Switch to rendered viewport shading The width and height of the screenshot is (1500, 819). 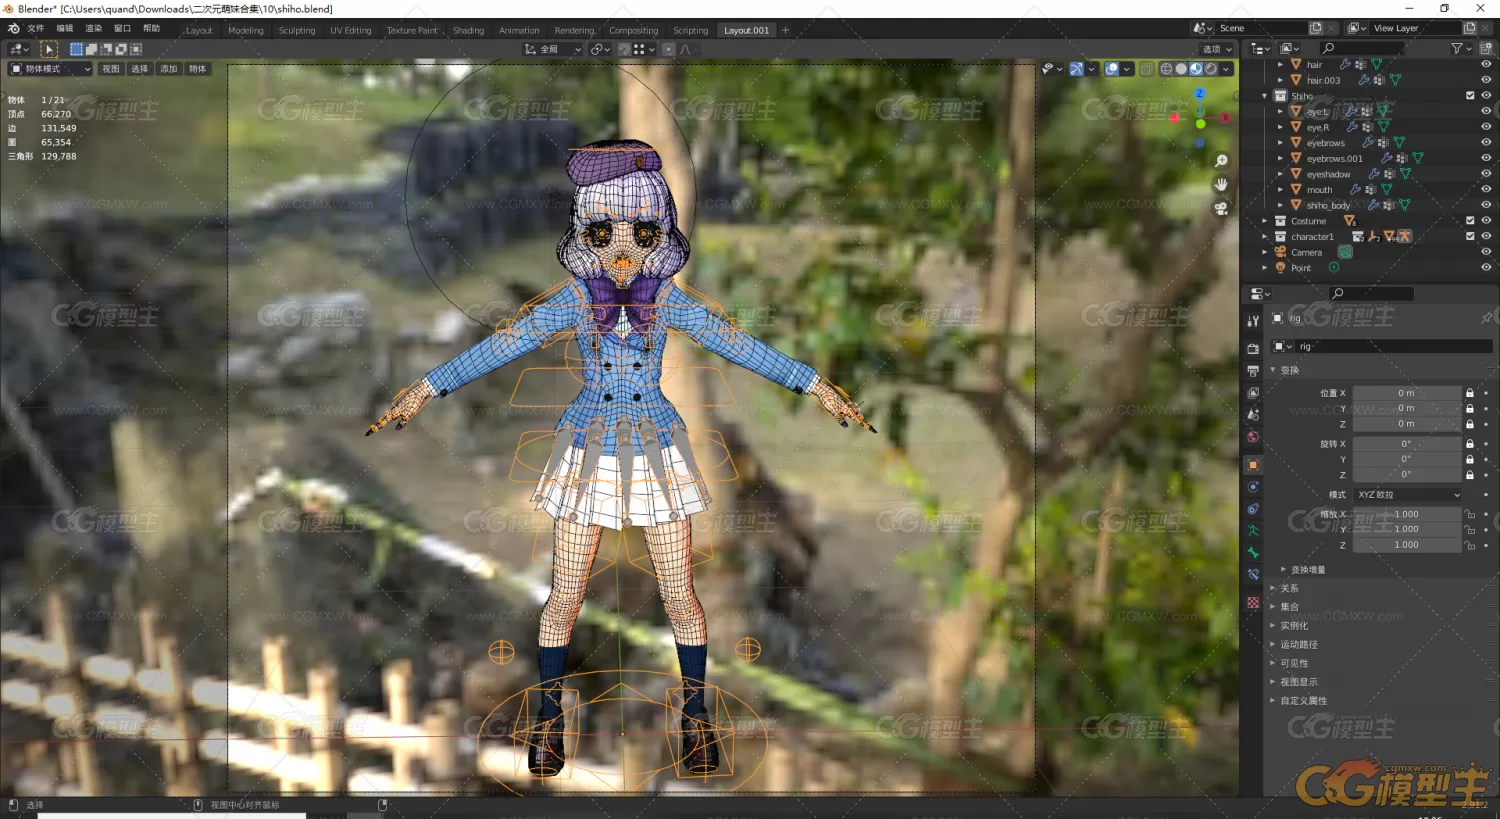point(1211,69)
